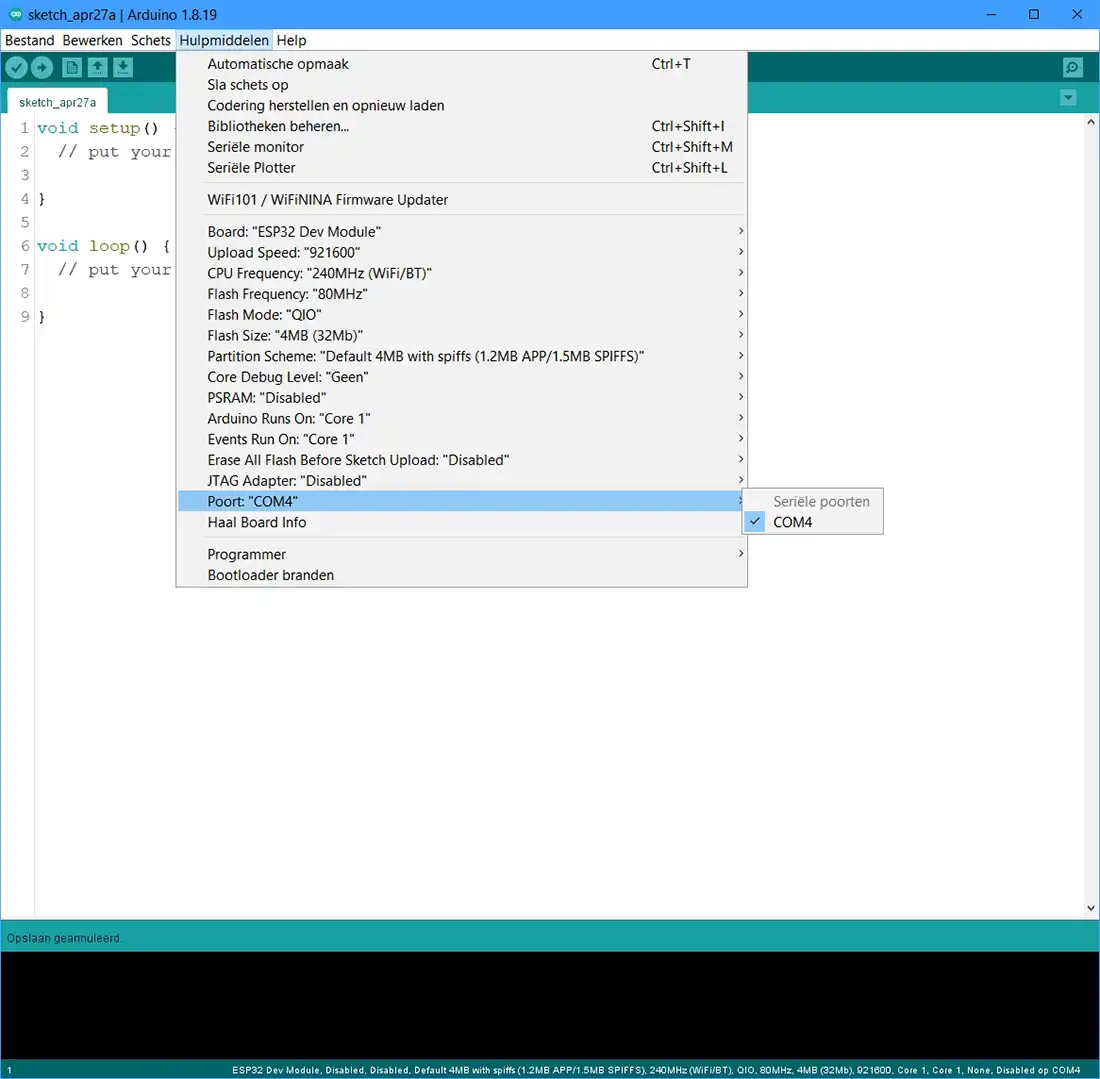Viewport: 1100px width, 1079px height.
Task: Click Haal Board Info
Action: point(257,522)
